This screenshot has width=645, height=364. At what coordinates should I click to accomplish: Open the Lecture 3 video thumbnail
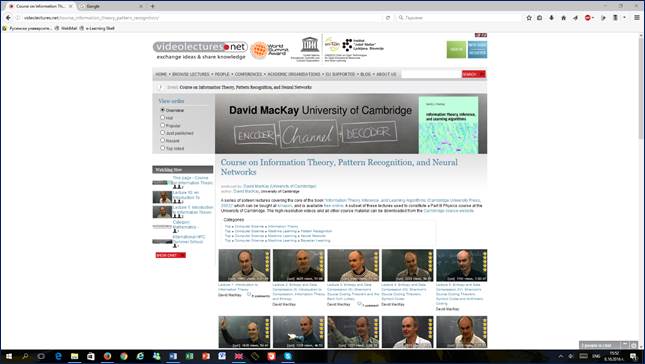[x=353, y=265]
